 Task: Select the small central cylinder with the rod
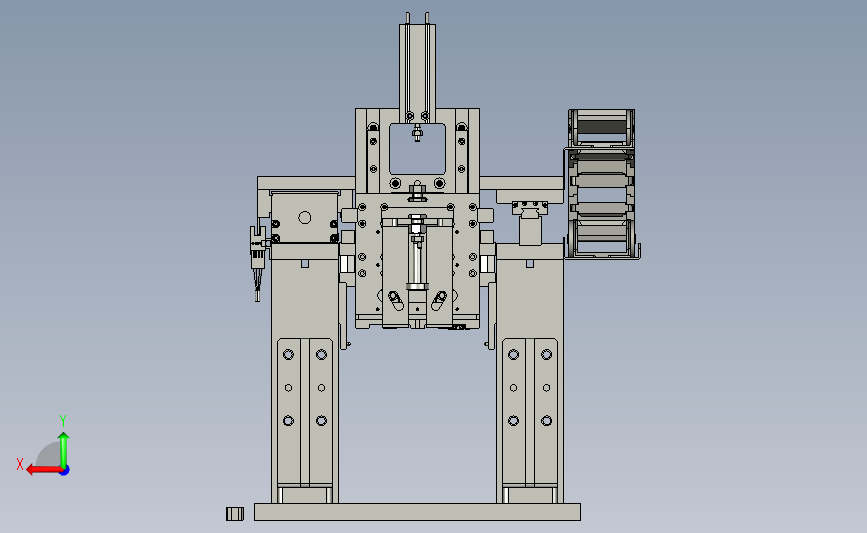417,254
